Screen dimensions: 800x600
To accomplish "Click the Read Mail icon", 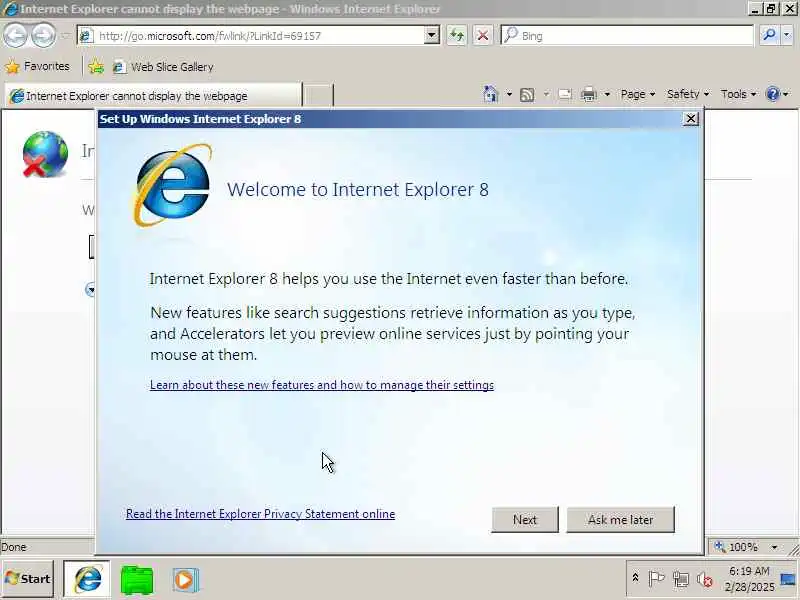I will click(565, 94).
